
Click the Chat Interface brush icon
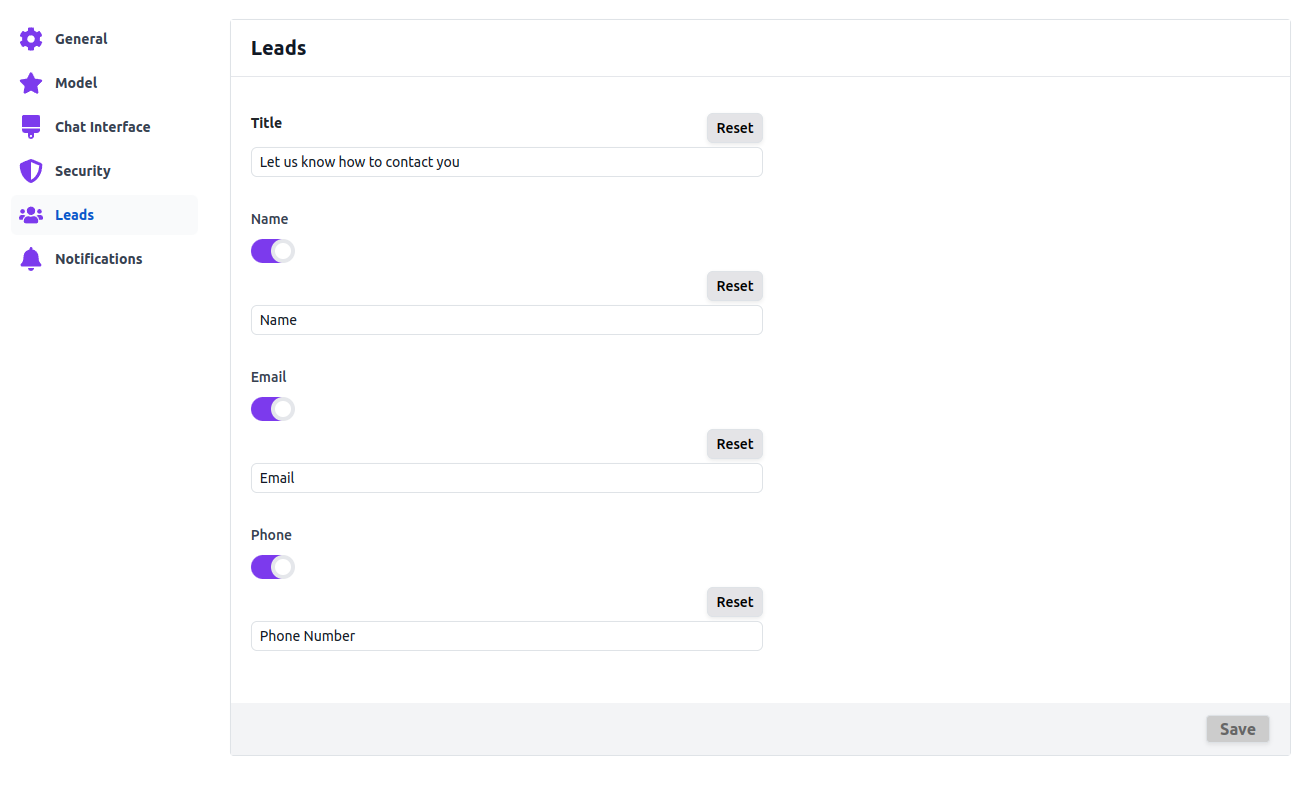(x=31, y=127)
